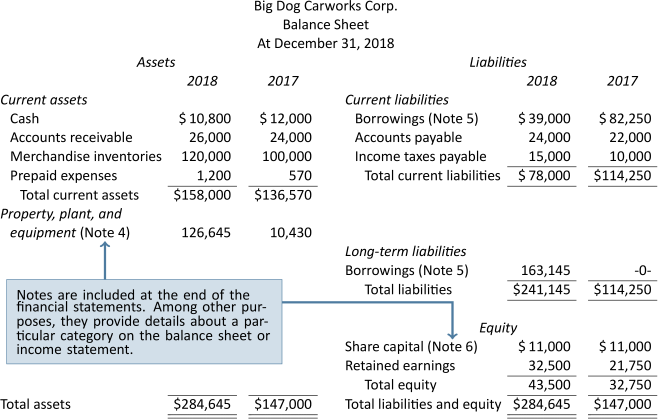Click the Cash row label

click(24, 119)
